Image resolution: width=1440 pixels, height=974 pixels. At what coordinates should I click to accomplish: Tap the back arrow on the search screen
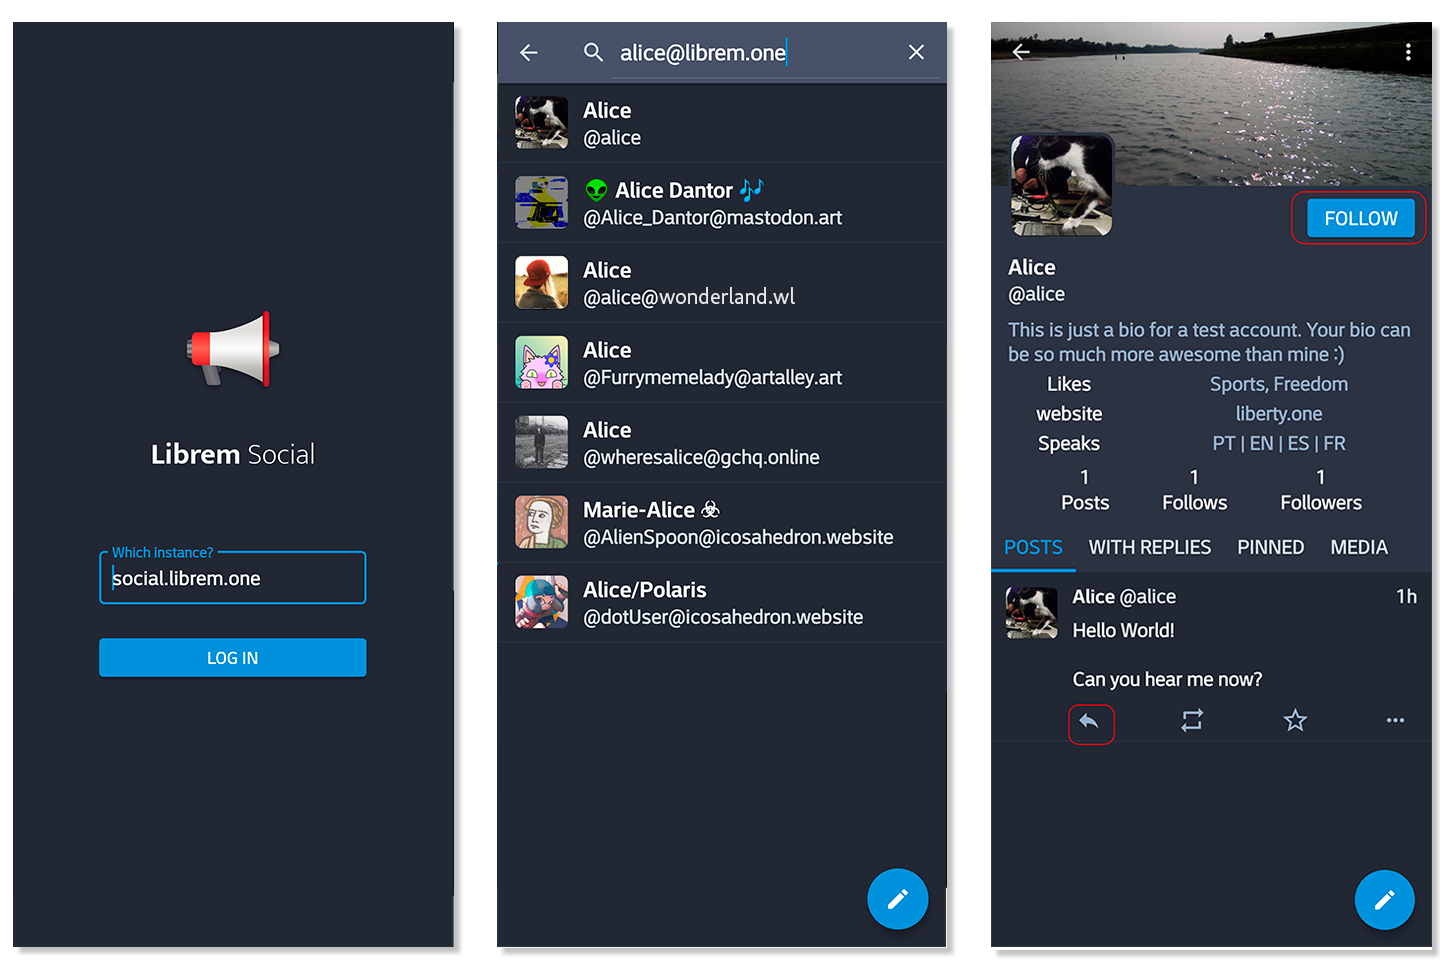[528, 52]
